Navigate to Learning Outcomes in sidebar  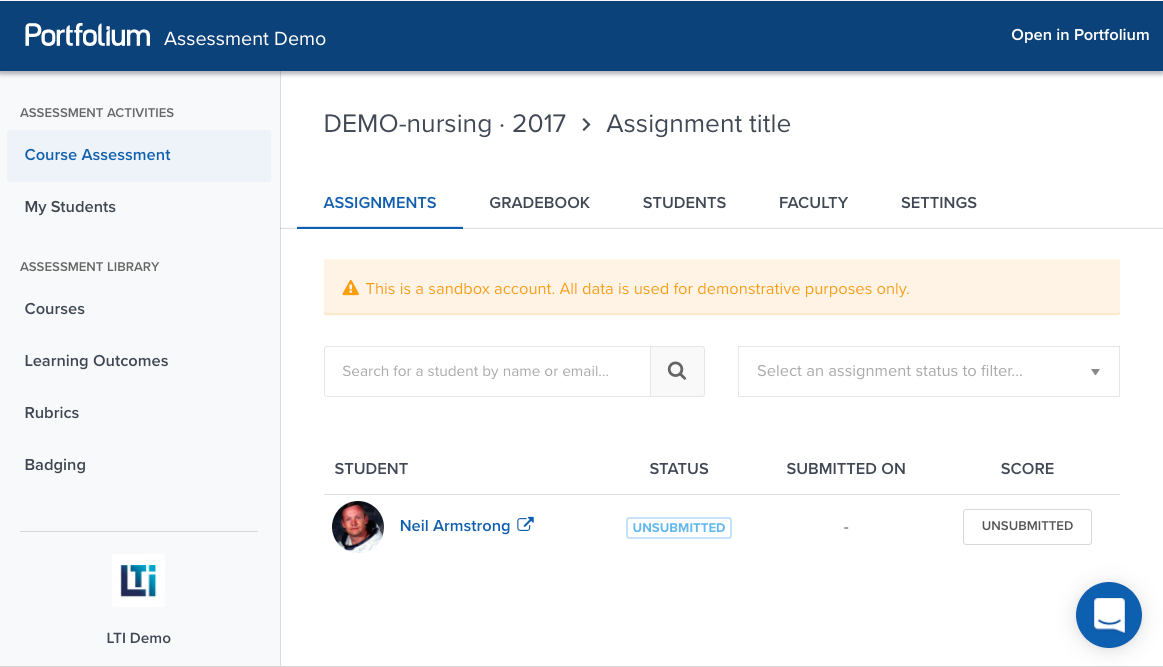[x=96, y=361]
